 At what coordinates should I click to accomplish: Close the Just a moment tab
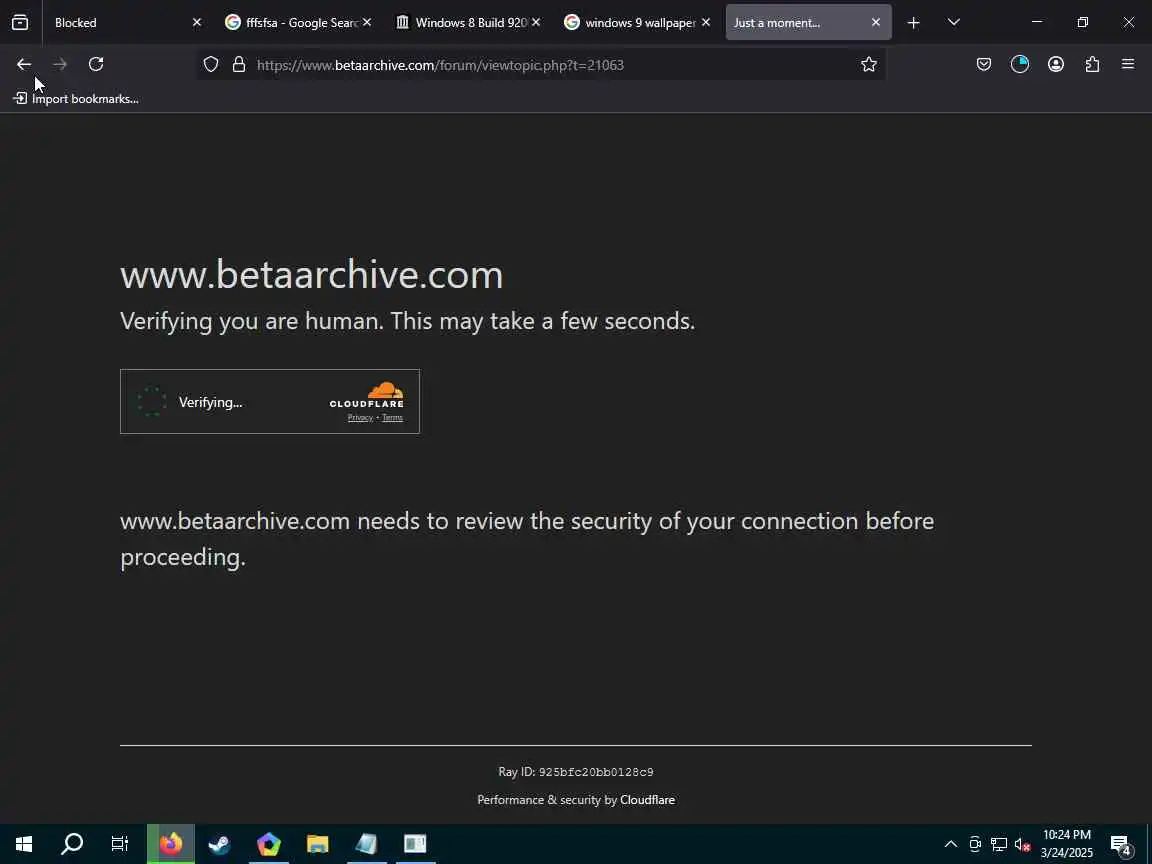(876, 23)
